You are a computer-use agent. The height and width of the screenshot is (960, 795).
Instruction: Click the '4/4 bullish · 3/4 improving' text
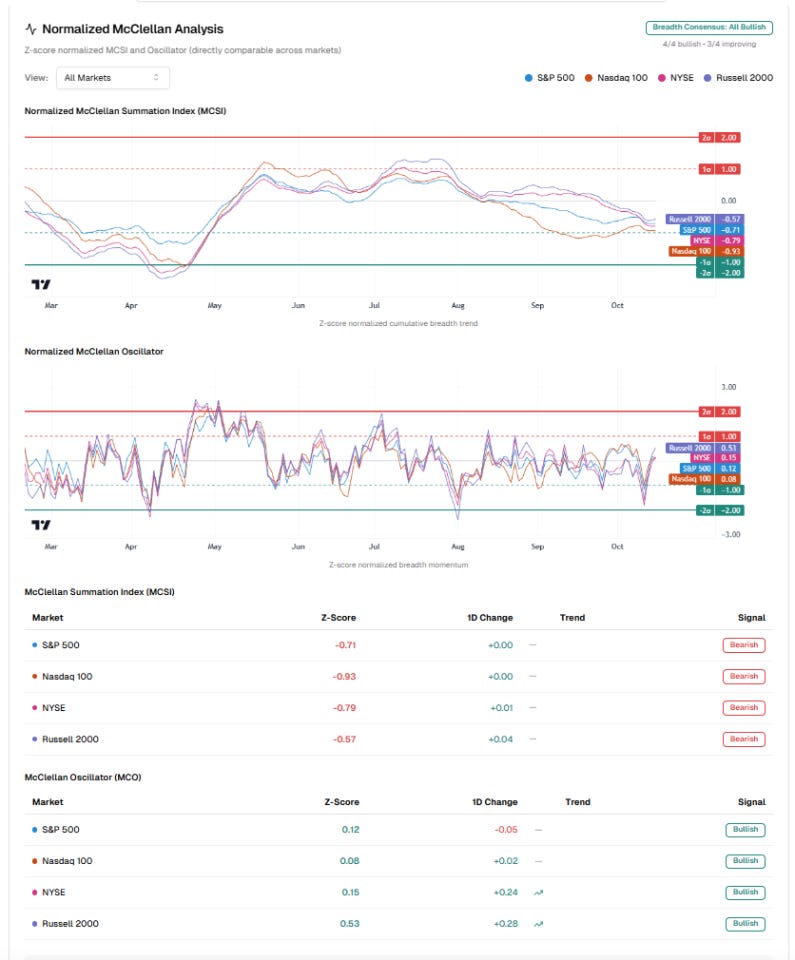(x=709, y=44)
